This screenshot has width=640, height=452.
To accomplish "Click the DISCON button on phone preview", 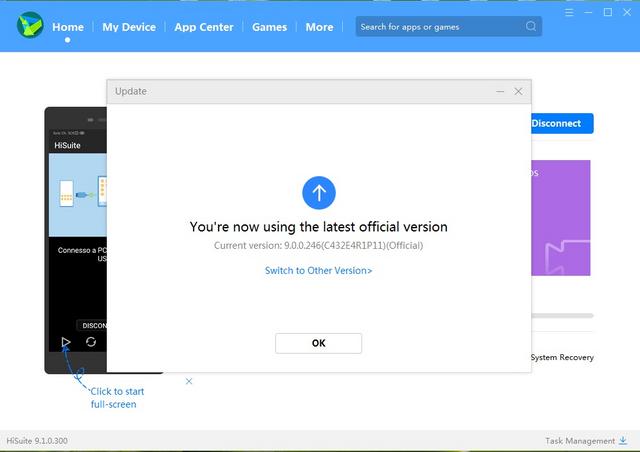I will [92, 325].
